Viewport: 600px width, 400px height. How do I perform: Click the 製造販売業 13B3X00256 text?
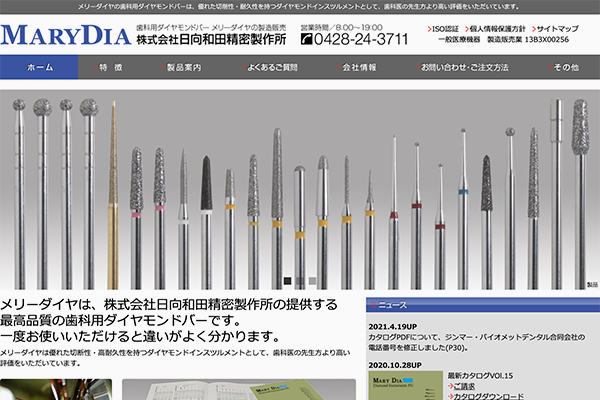528,39
